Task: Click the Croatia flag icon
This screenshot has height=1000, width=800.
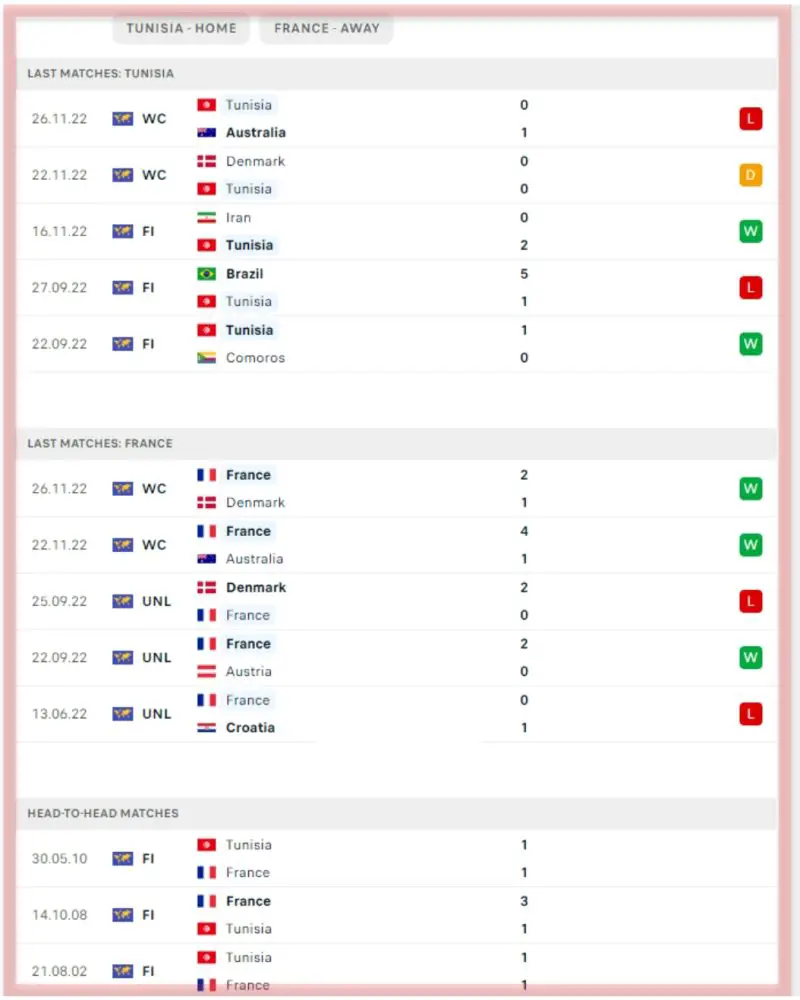Action: [x=207, y=728]
